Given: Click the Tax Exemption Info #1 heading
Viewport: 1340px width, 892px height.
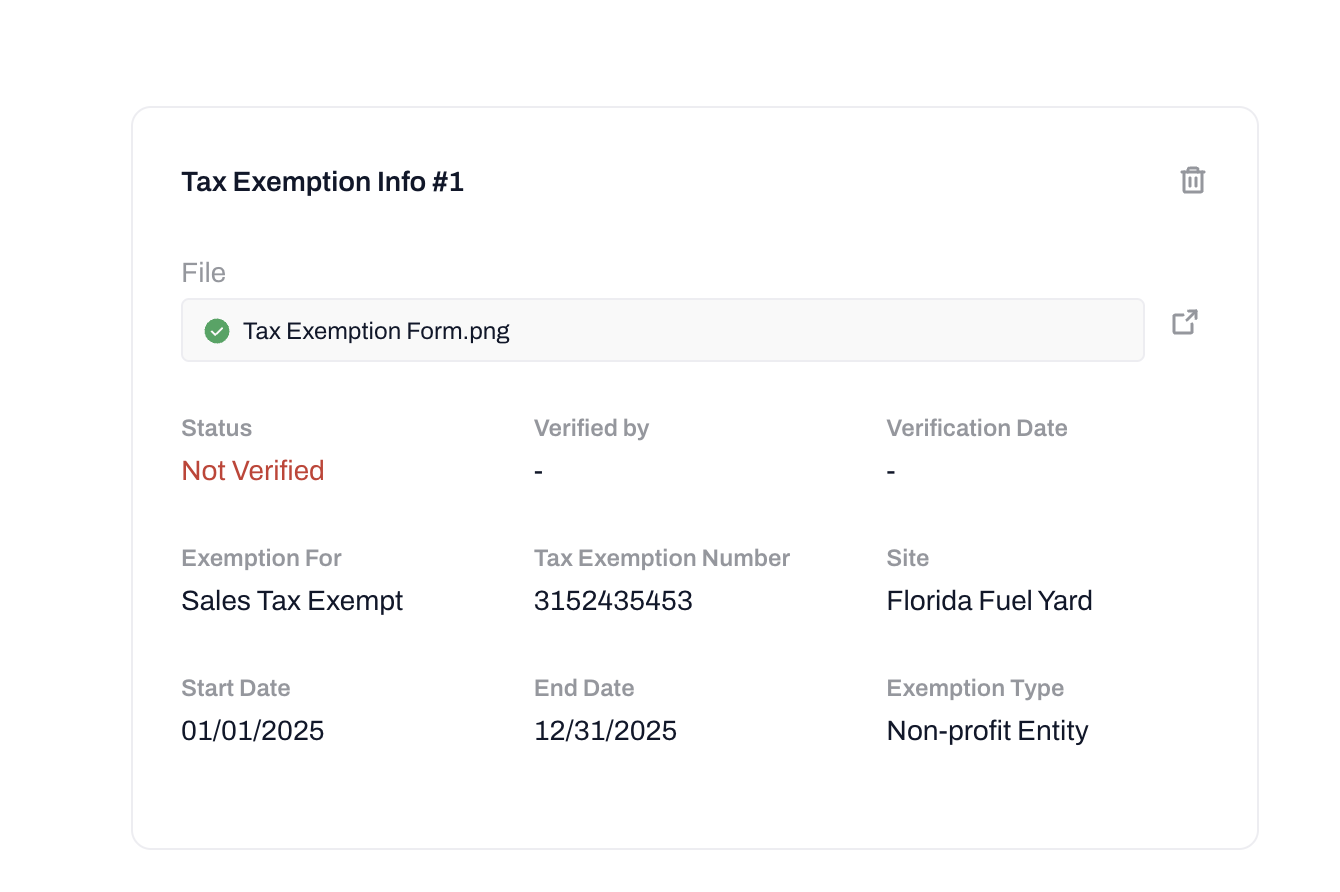Looking at the screenshot, I should (322, 182).
